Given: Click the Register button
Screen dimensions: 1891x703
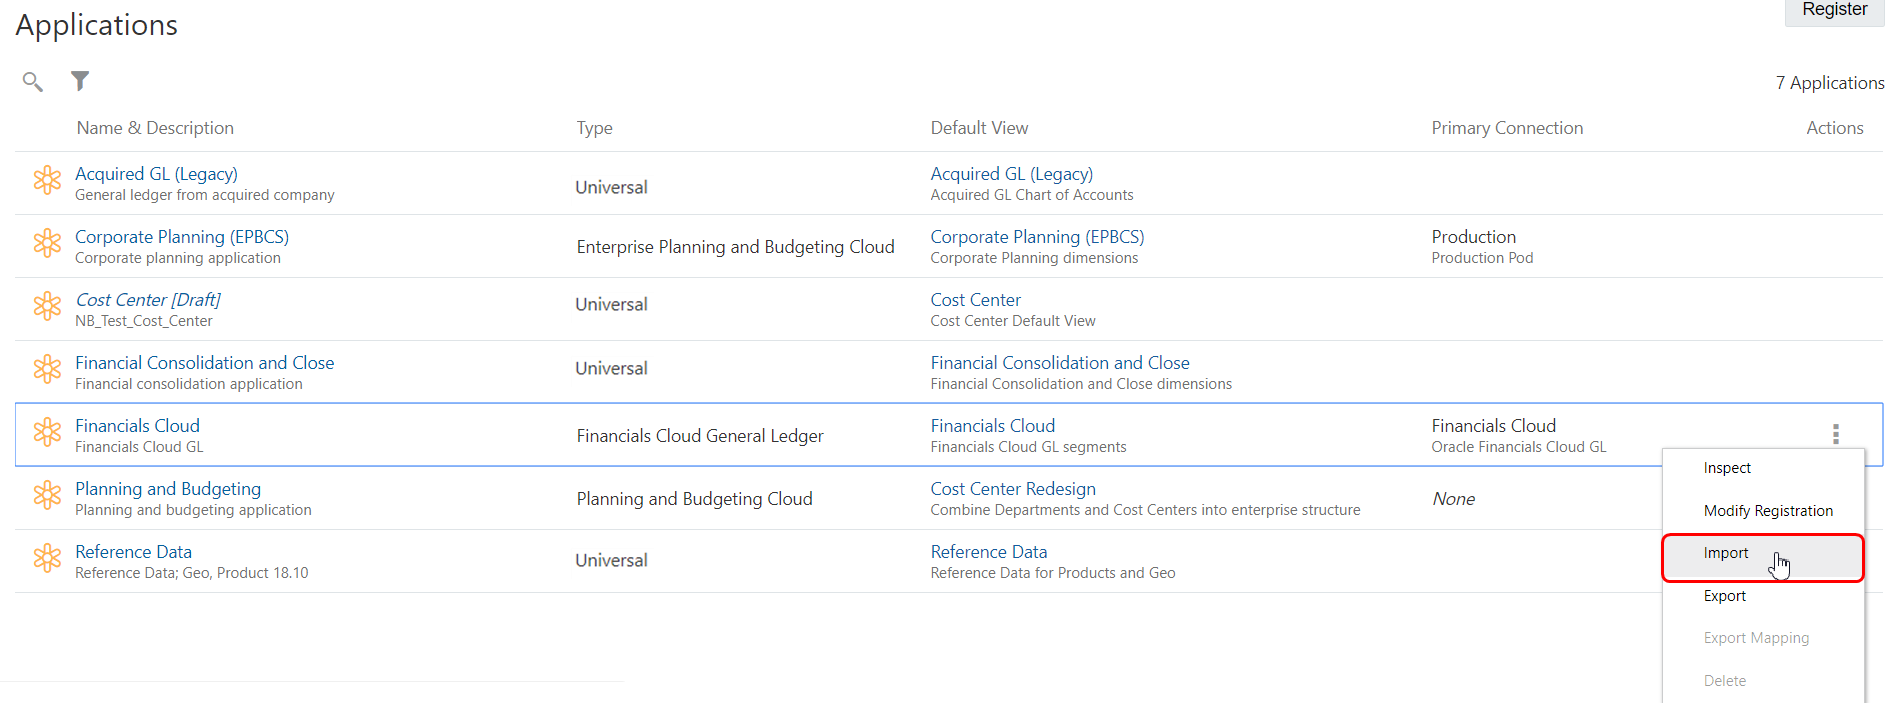Looking at the screenshot, I should [1834, 10].
